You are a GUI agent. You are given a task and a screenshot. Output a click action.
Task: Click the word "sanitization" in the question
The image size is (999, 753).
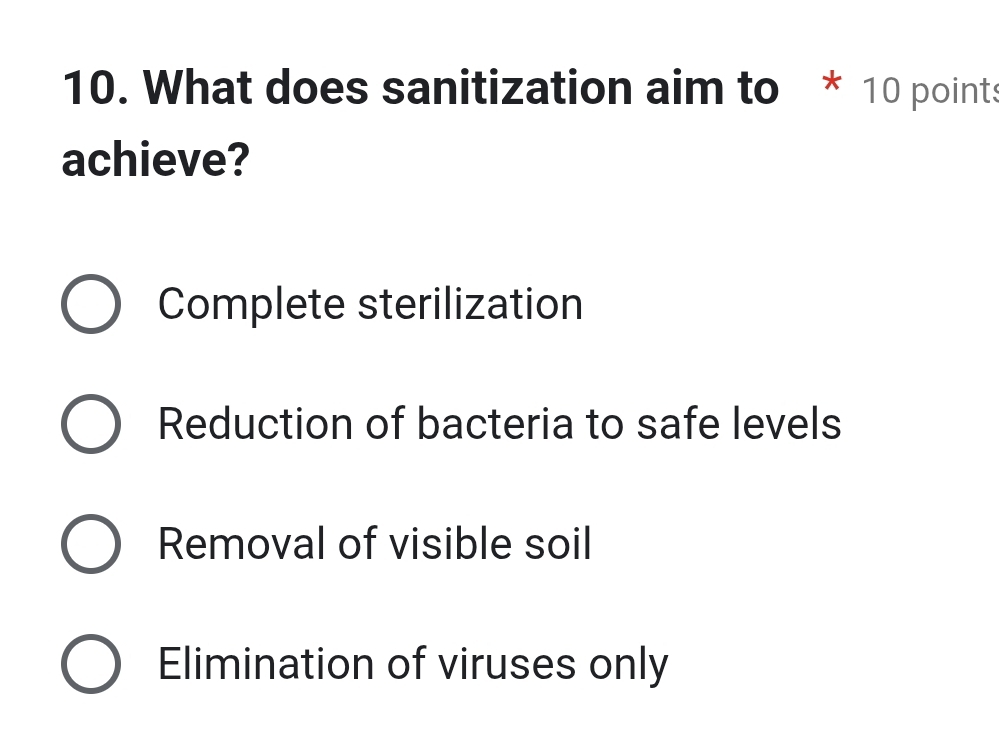(x=507, y=88)
